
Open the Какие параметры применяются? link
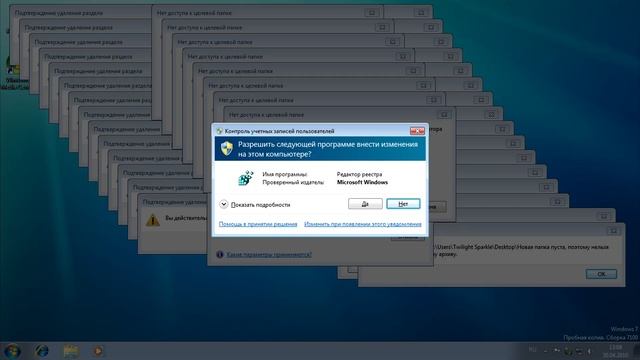click(269, 255)
